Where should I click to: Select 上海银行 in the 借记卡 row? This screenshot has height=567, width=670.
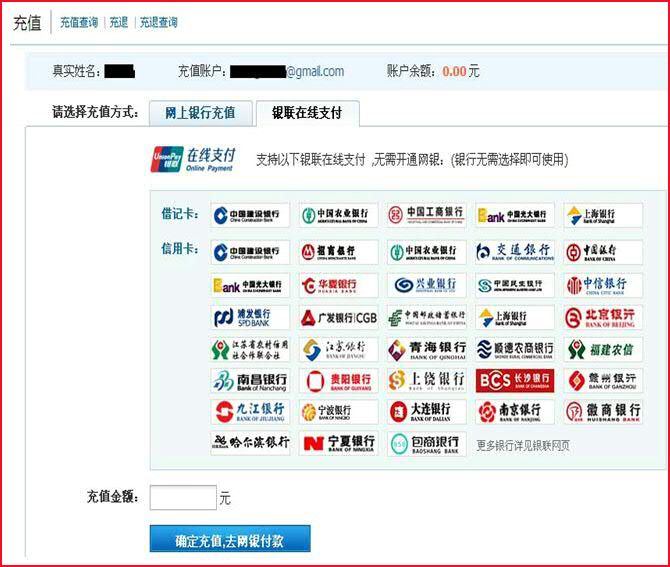[x=603, y=215]
